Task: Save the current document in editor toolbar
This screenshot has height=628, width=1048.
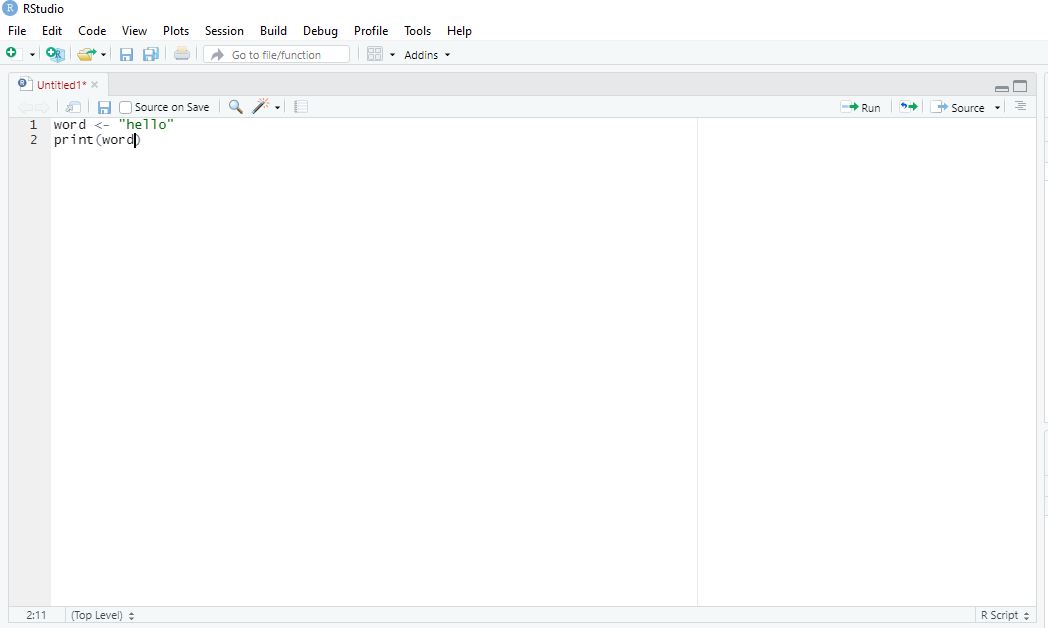Action: point(104,107)
